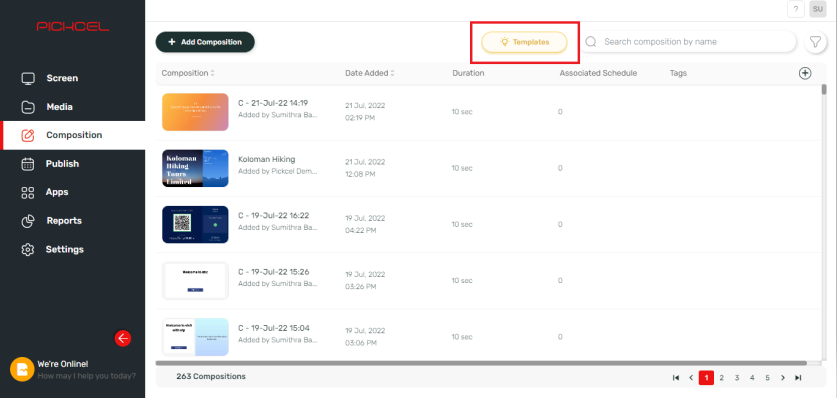This screenshot has height=398, width=837.
Task: Click the Reports pie chart icon
Action: pyautogui.click(x=28, y=221)
